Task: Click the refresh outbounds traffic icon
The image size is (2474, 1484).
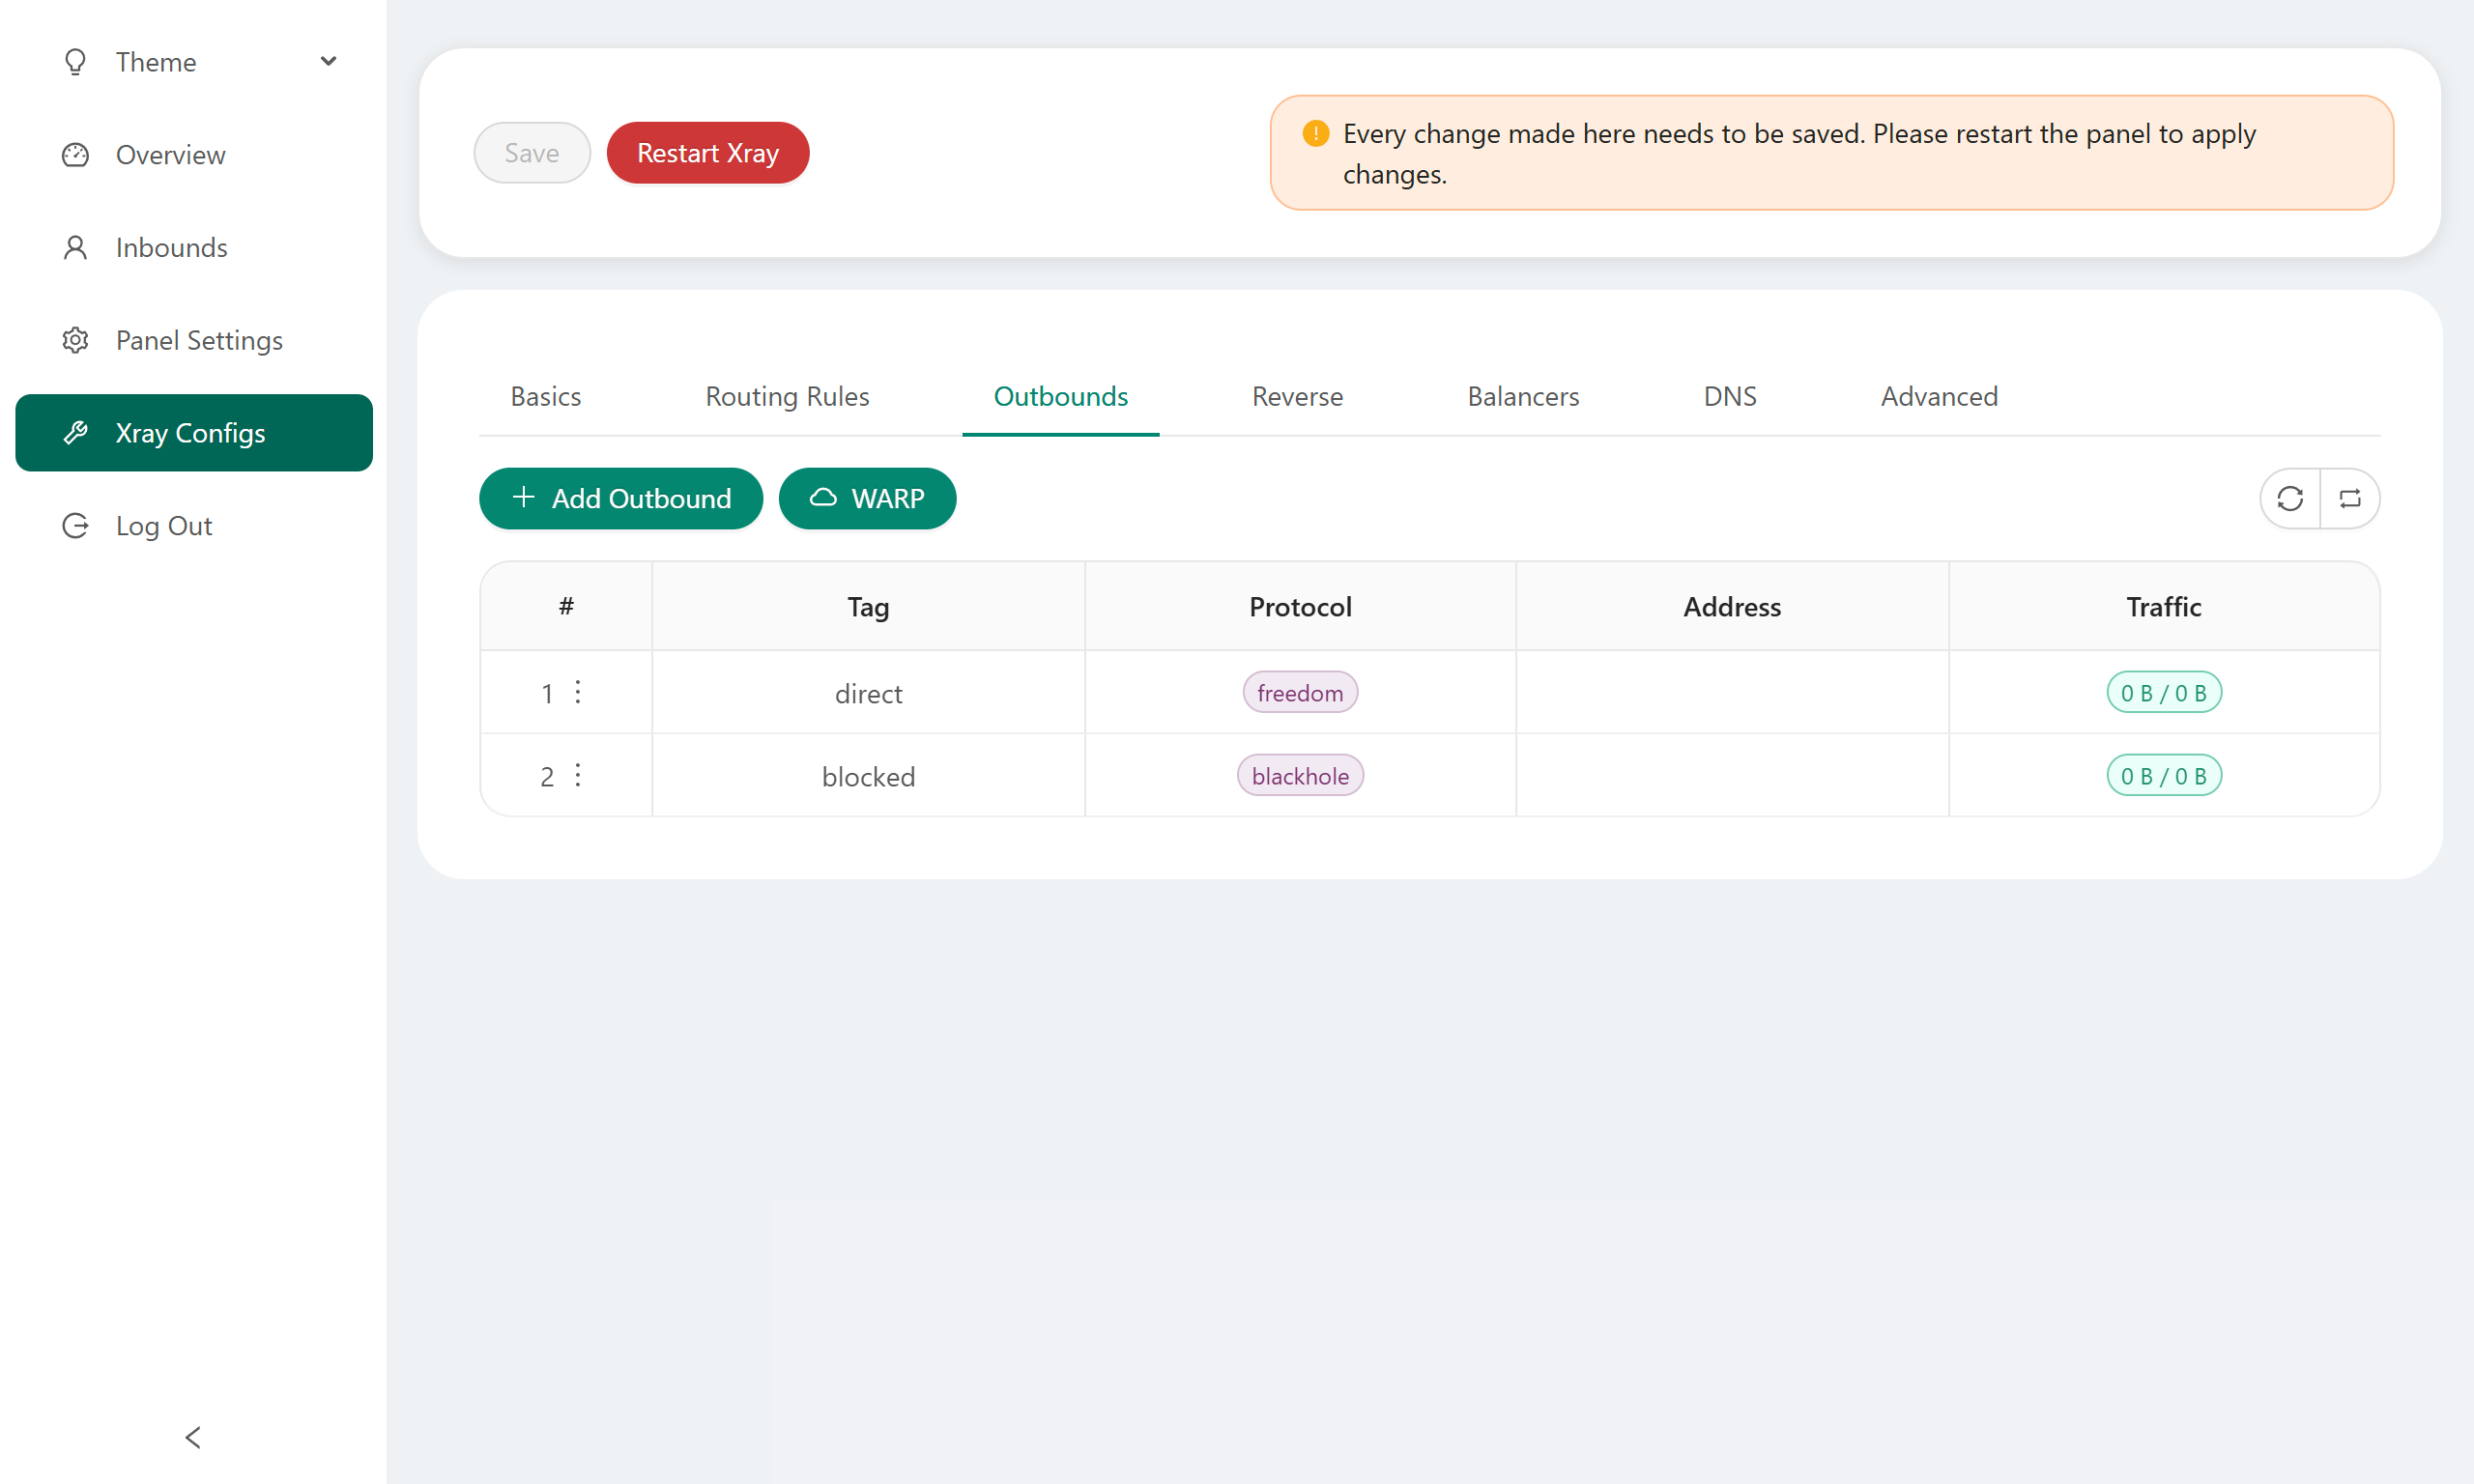Action: [x=2289, y=498]
